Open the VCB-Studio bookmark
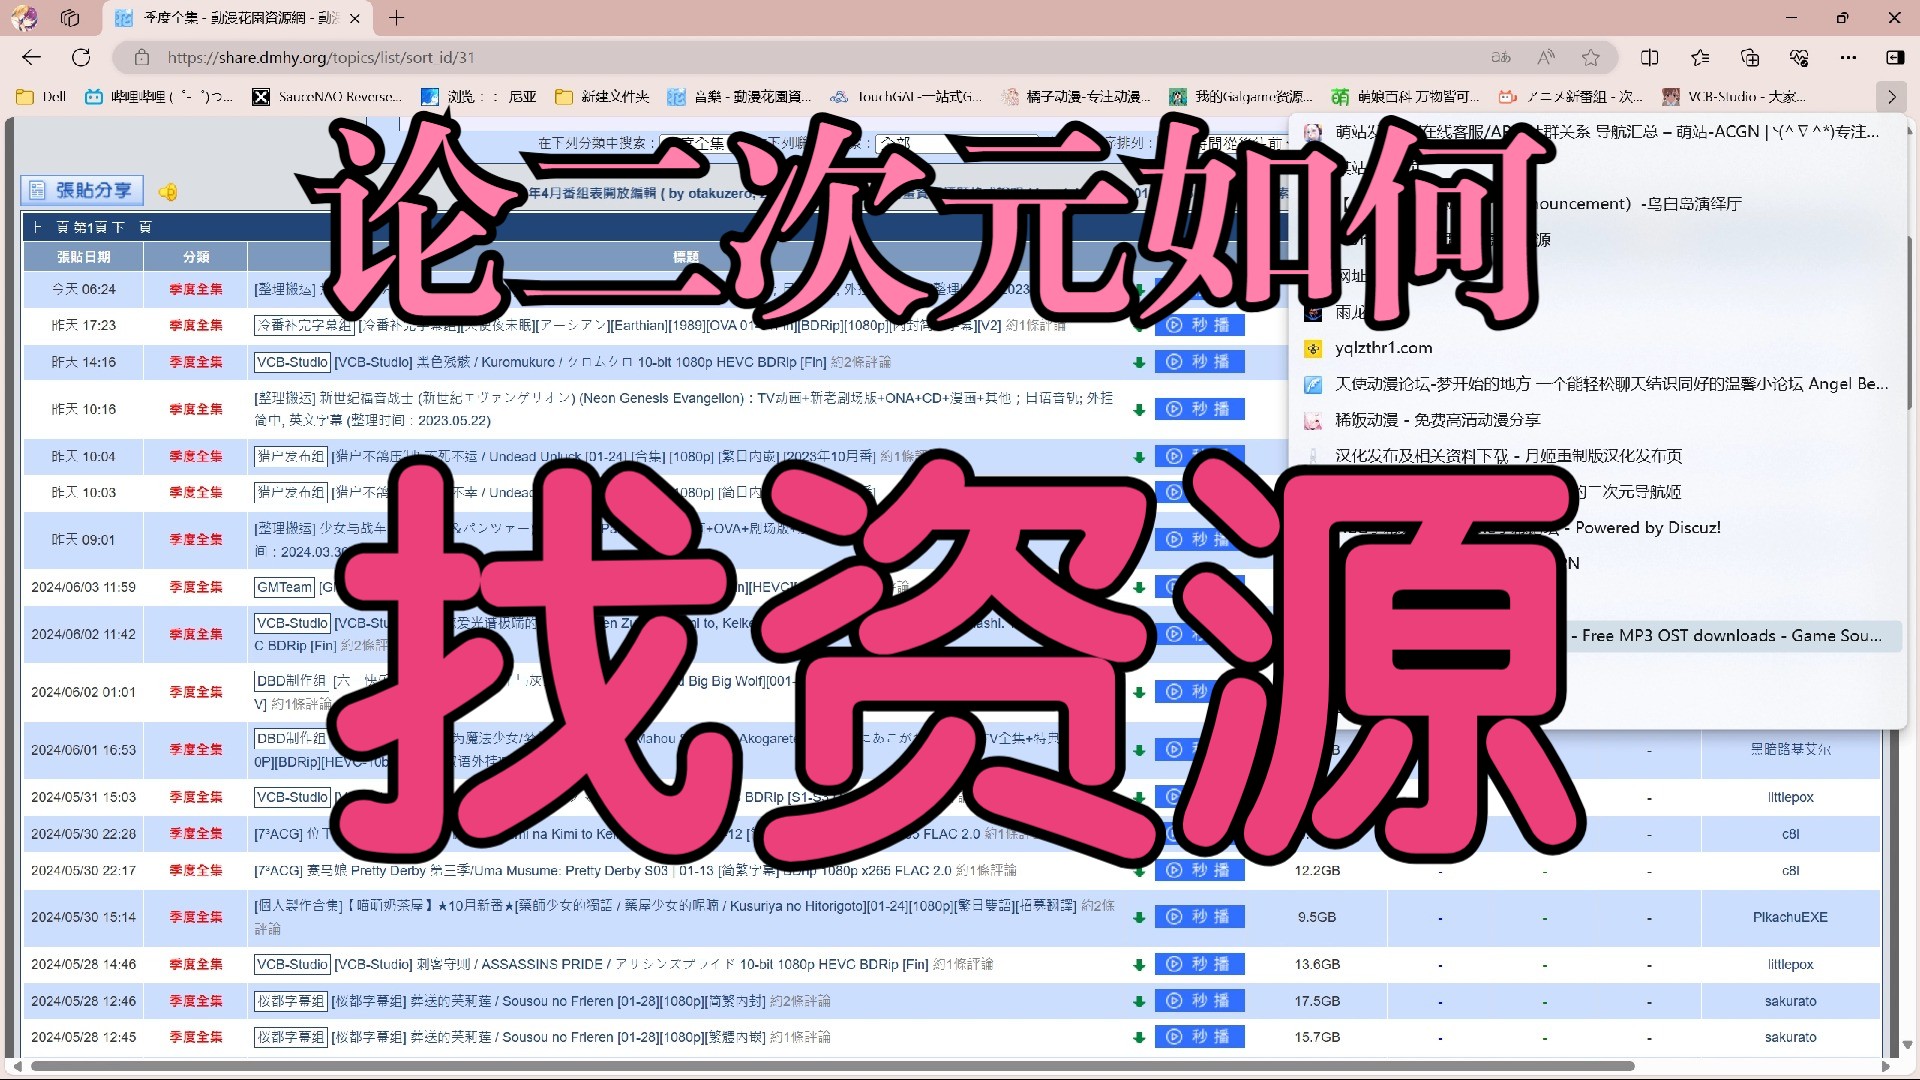Viewport: 1920px width, 1080px height. 1734,97
